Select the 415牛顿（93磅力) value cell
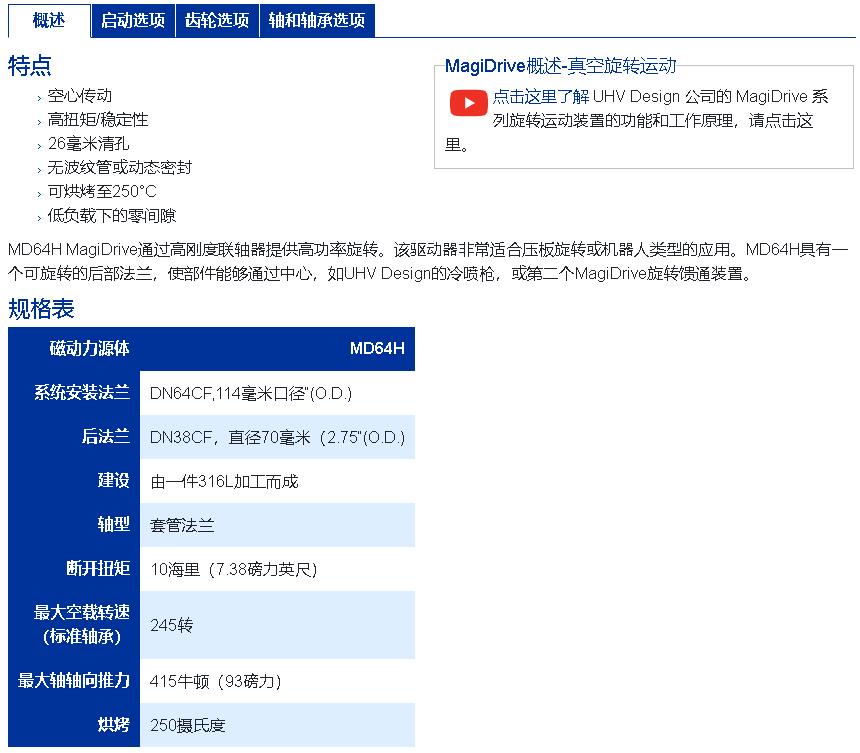This screenshot has width=860, height=753. click(278, 681)
